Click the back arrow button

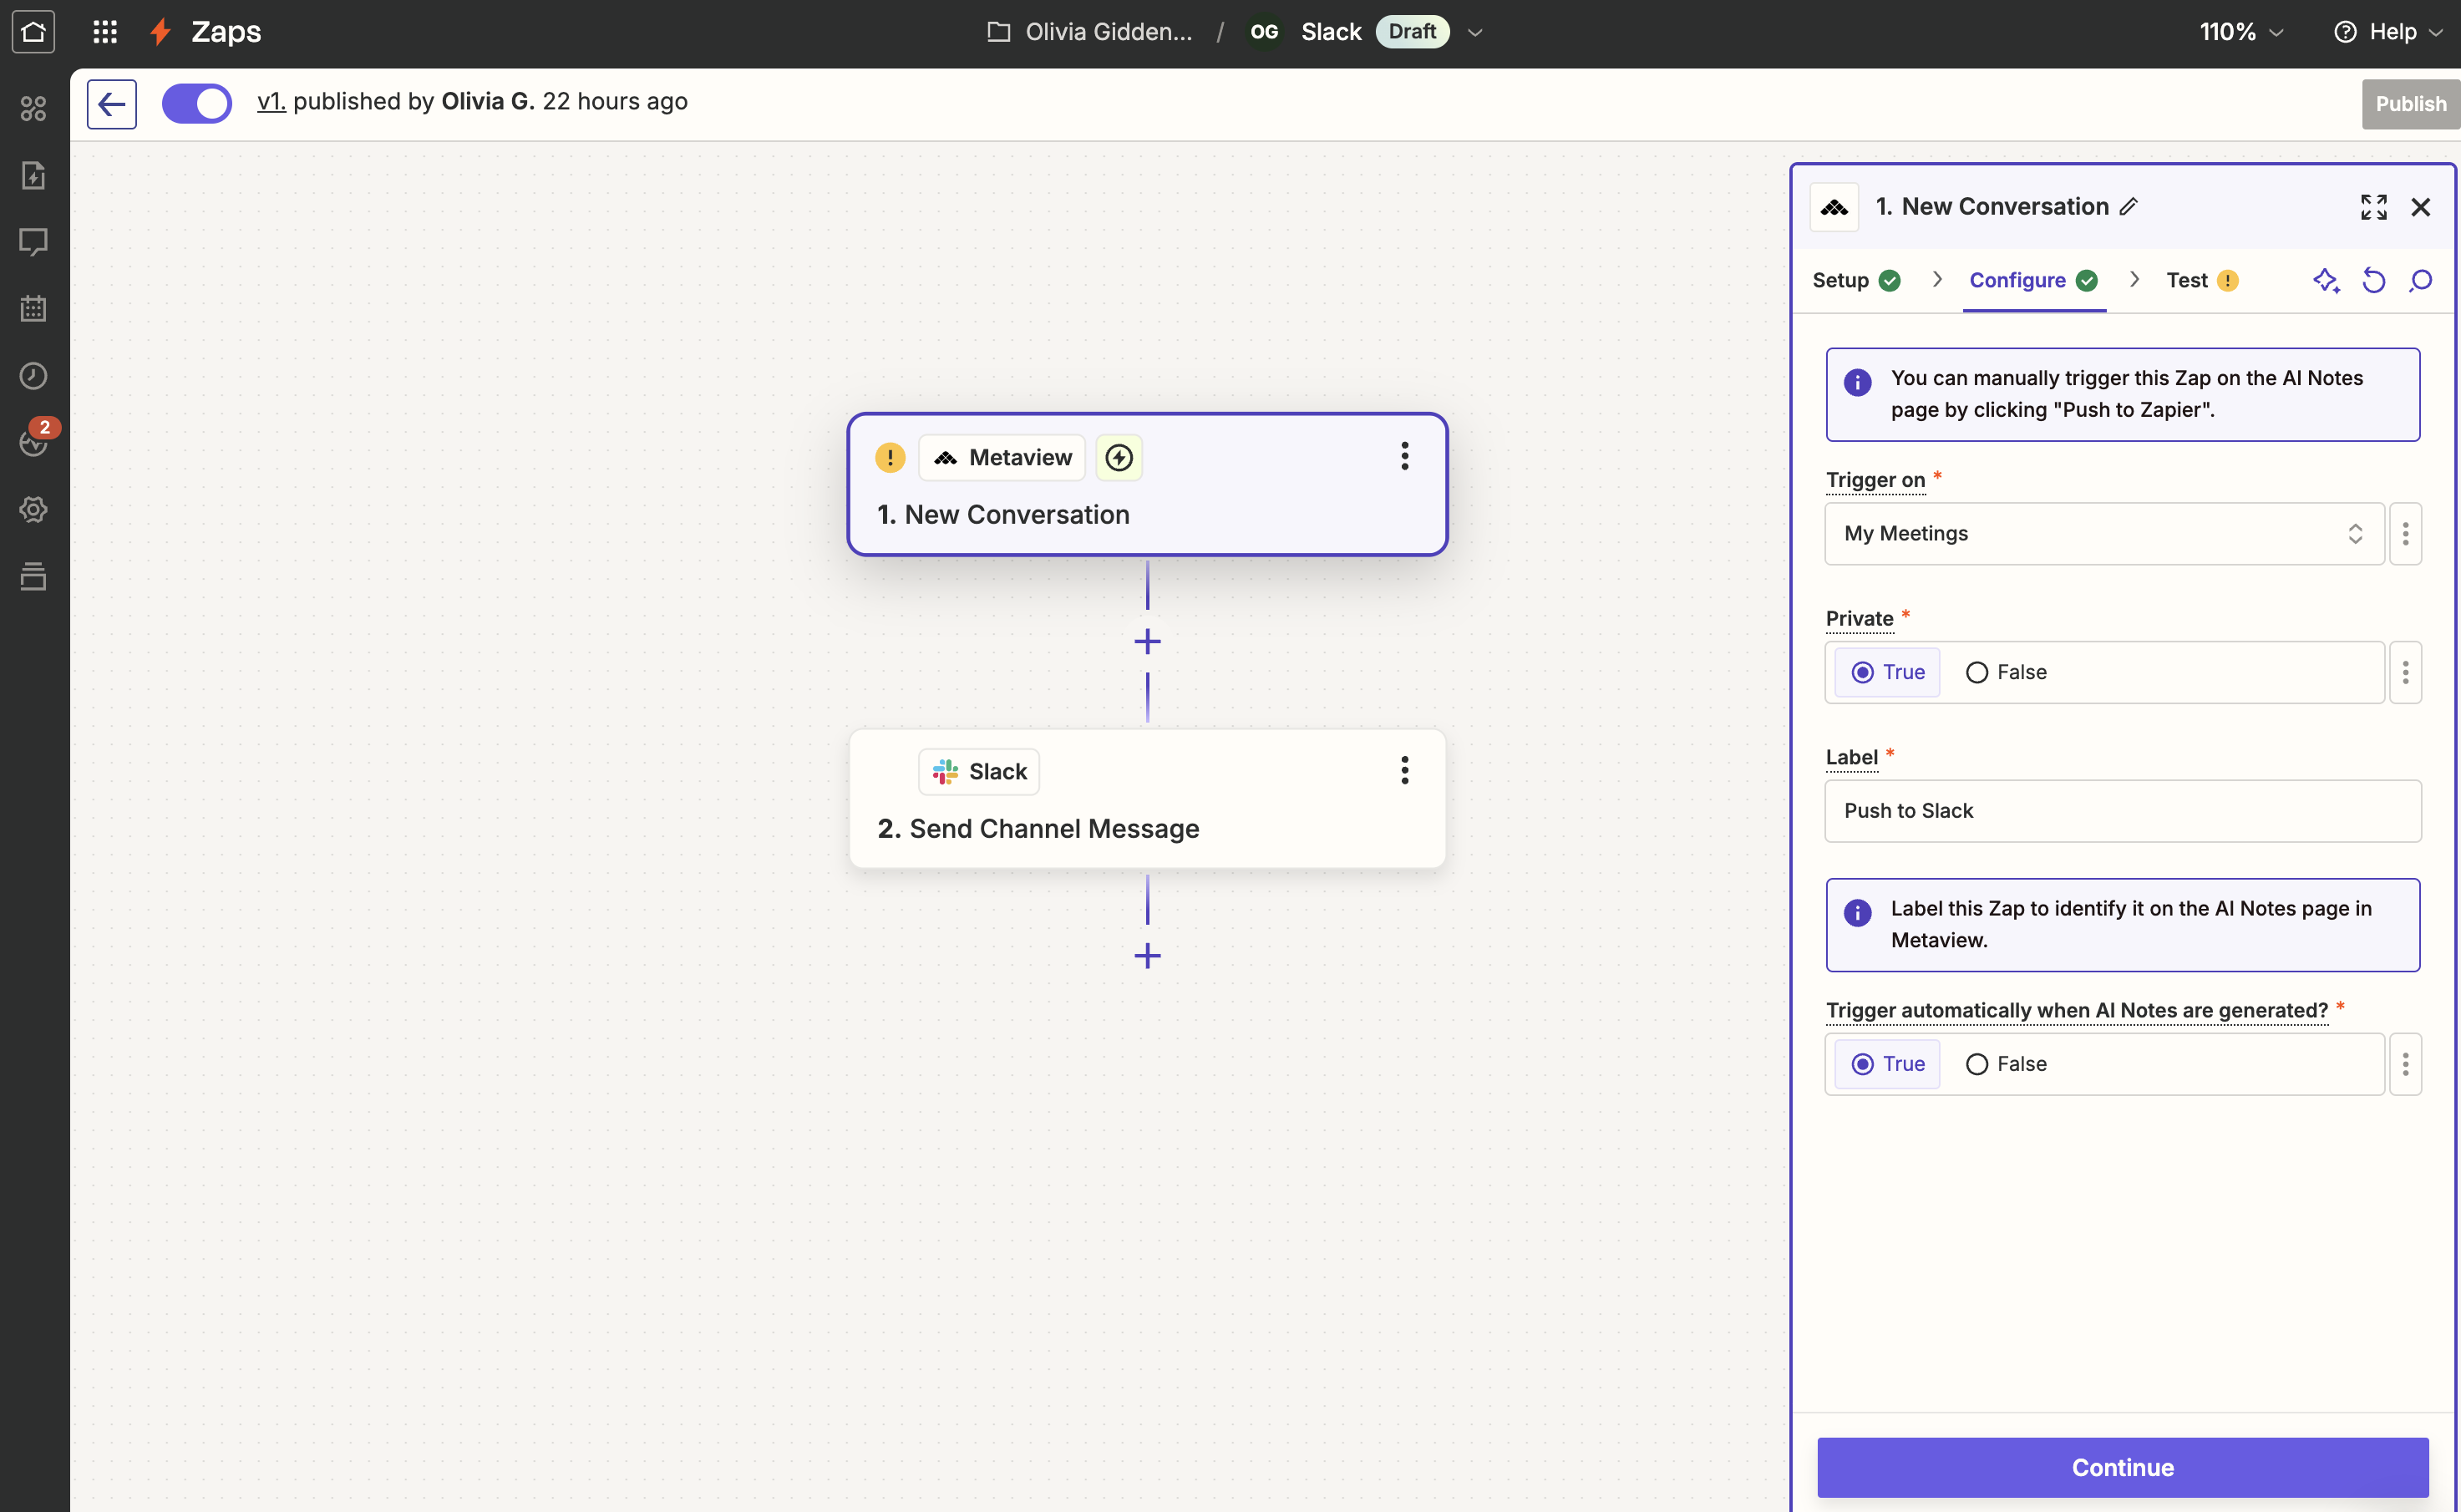(x=111, y=104)
